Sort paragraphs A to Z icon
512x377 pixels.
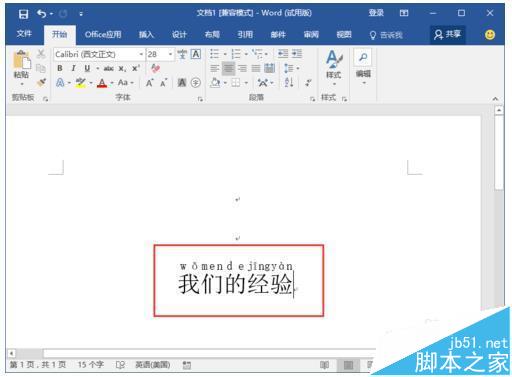point(289,82)
